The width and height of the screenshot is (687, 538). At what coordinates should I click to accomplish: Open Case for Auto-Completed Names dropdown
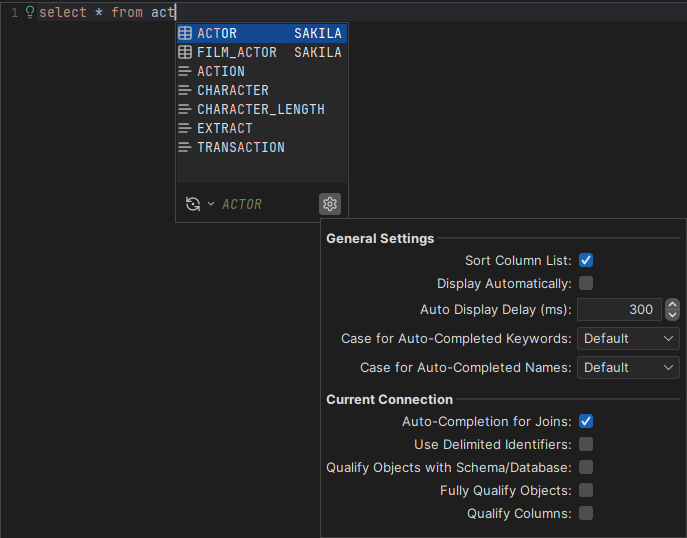click(x=628, y=367)
